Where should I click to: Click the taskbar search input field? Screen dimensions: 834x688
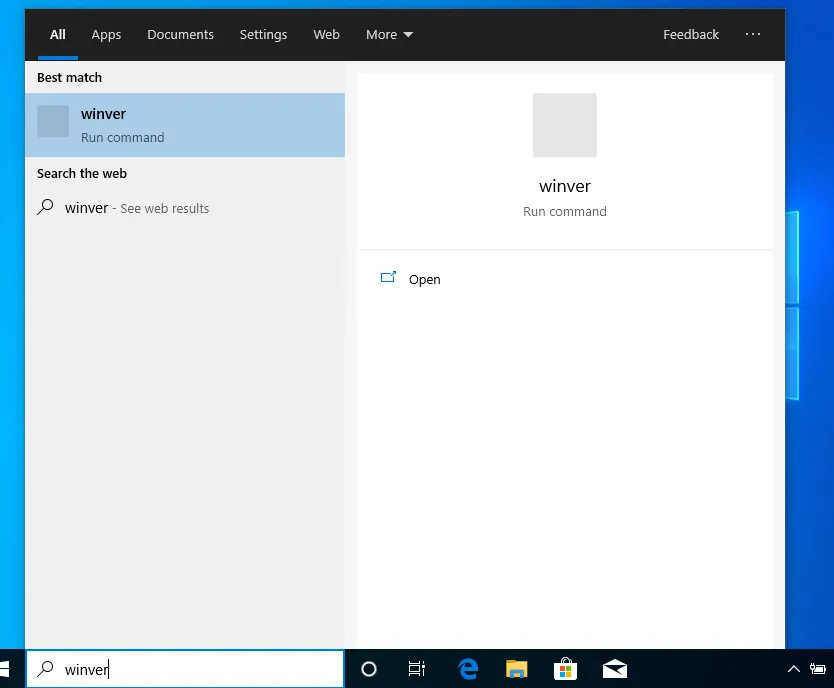tap(185, 669)
